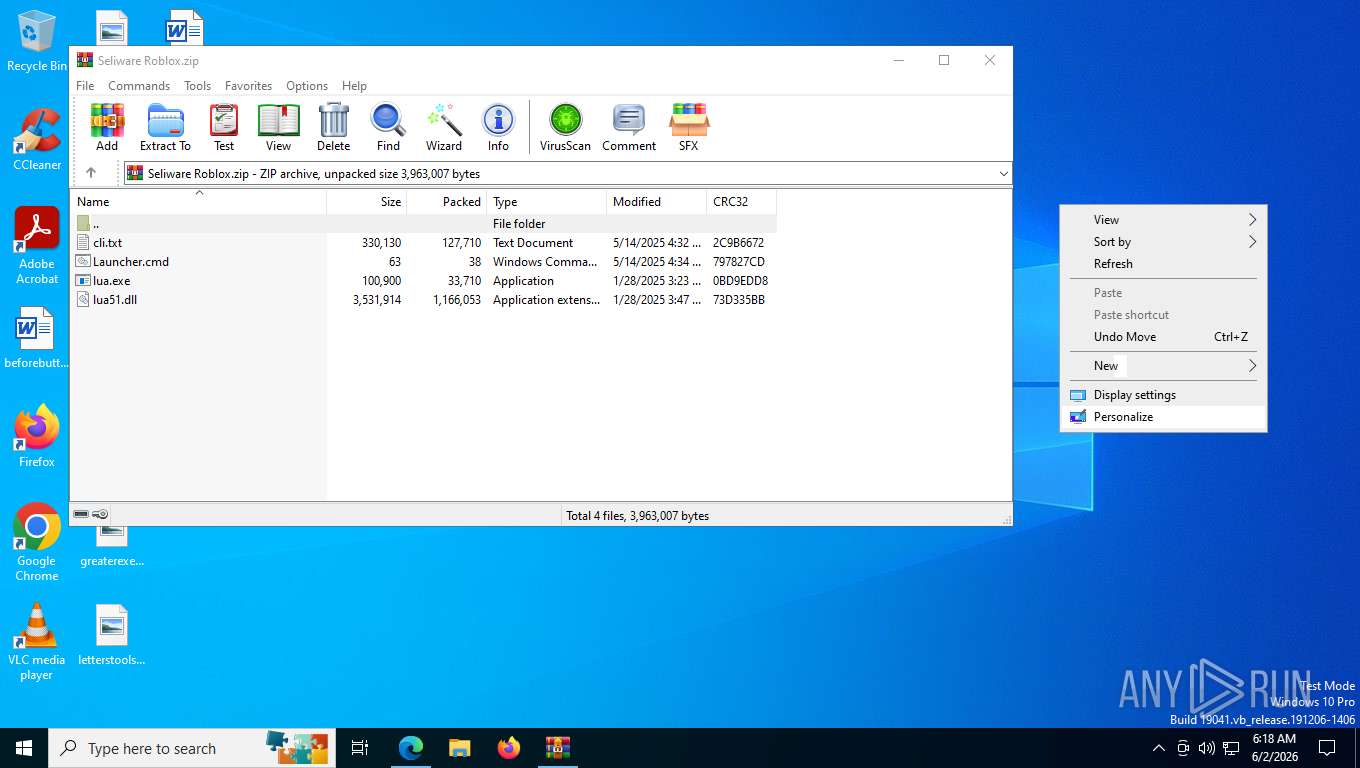Open the letterstools desktop file
This screenshot has height=768, width=1360.
[x=112, y=634]
